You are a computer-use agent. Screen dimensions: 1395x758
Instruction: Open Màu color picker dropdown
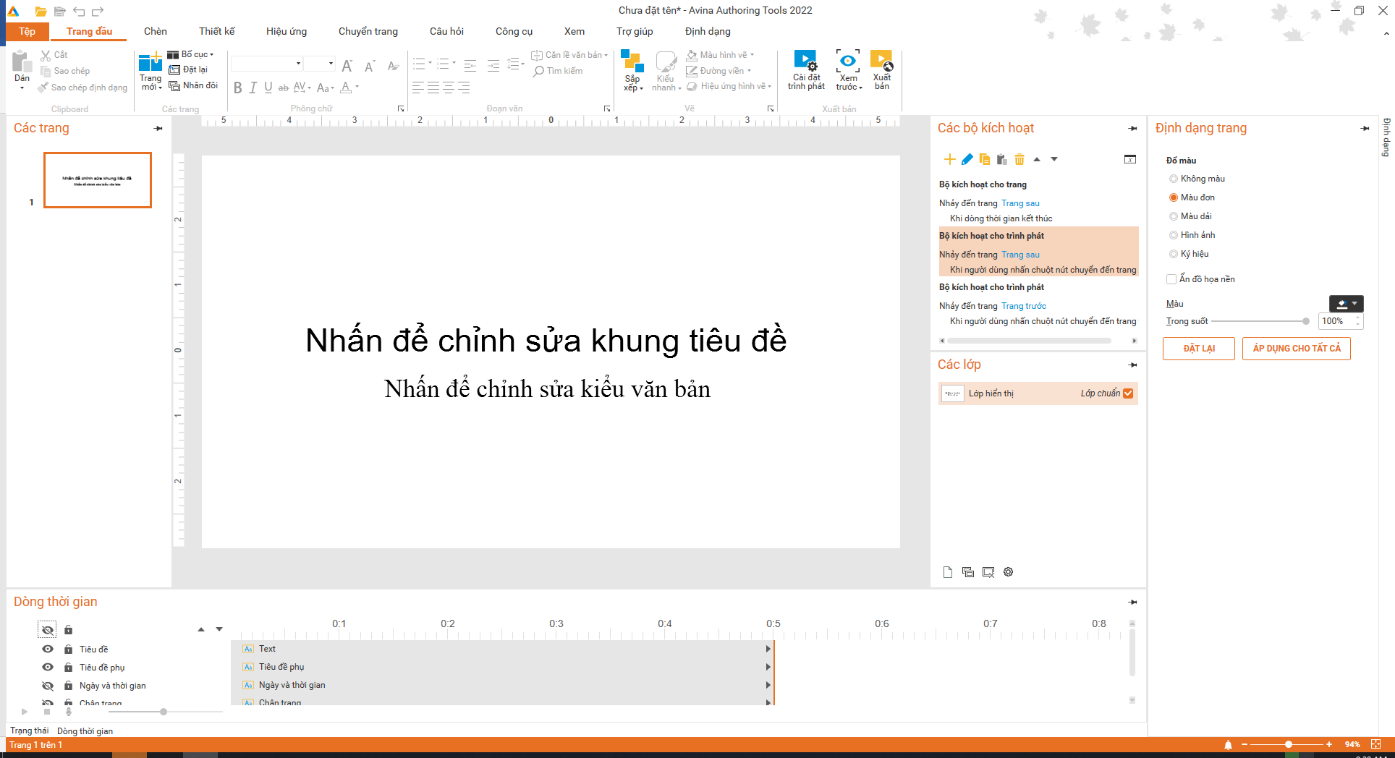[1345, 303]
